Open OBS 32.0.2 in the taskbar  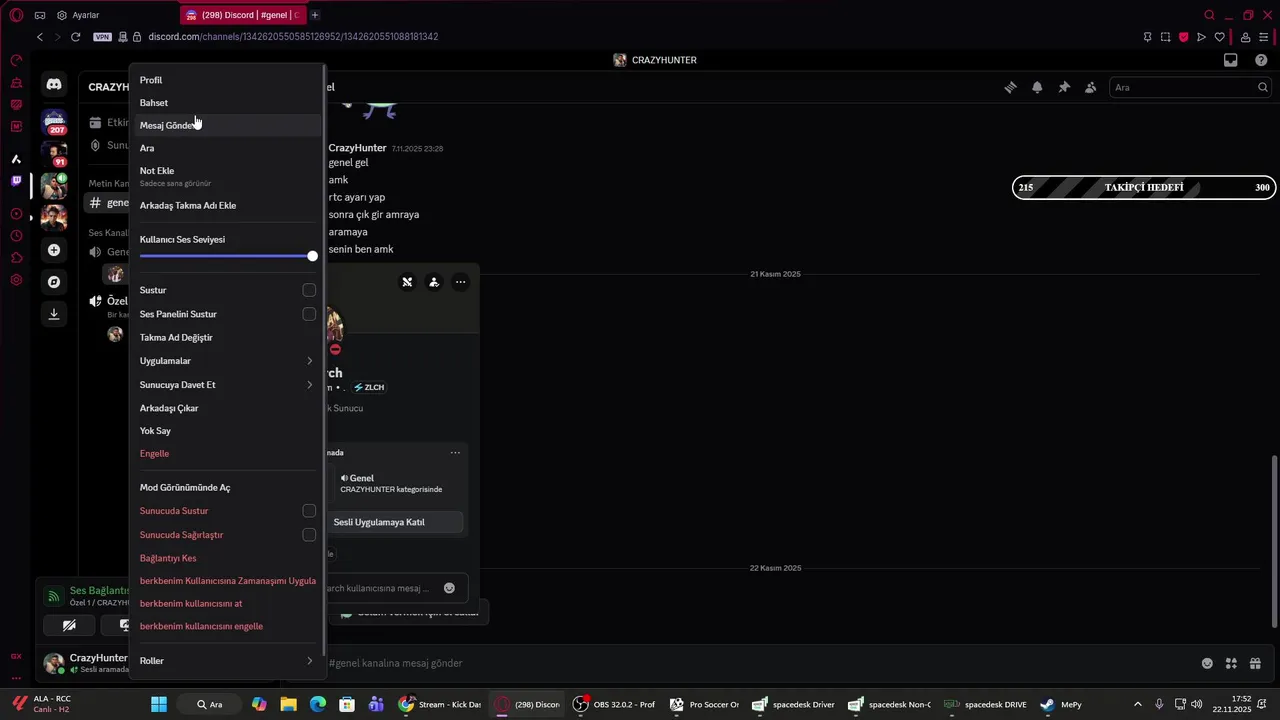point(613,704)
